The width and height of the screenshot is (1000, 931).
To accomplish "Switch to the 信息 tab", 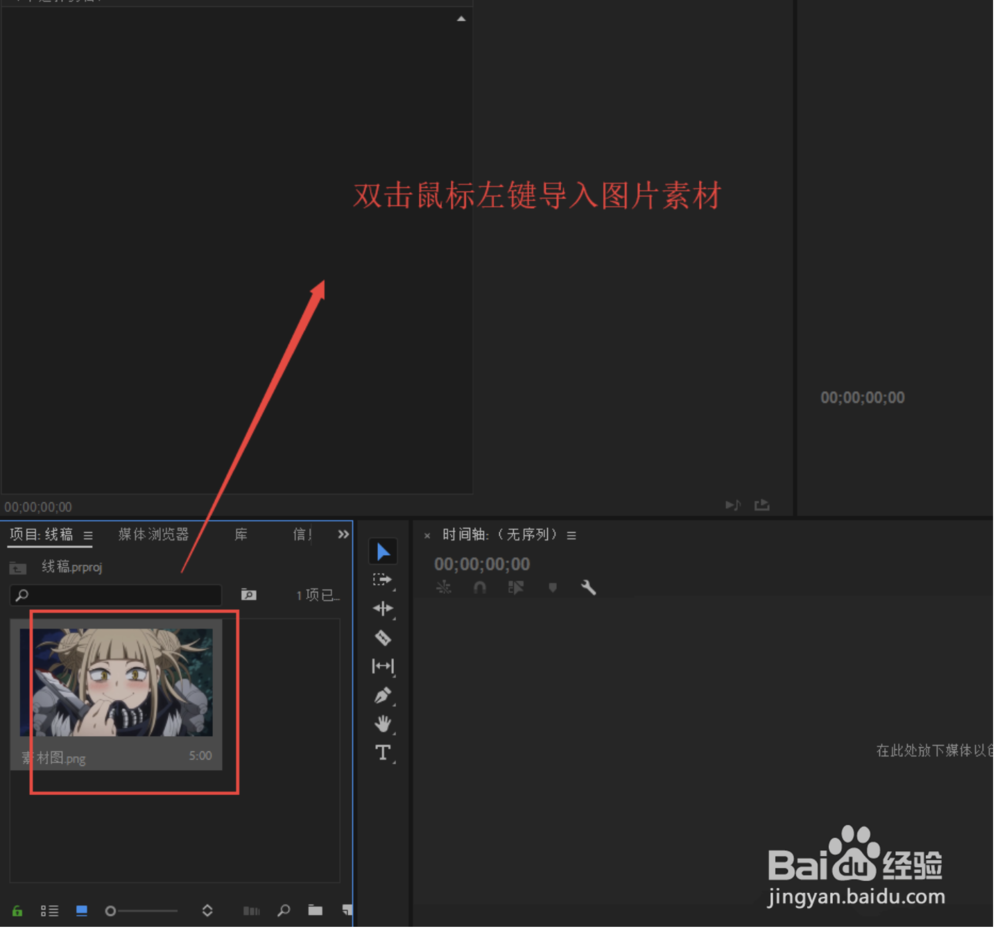I will click(302, 534).
